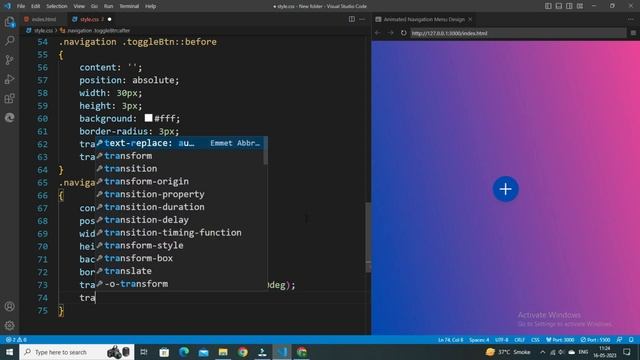The width and height of the screenshot is (640, 360).
Task: Open the Run menu
Action: [108, 6]
